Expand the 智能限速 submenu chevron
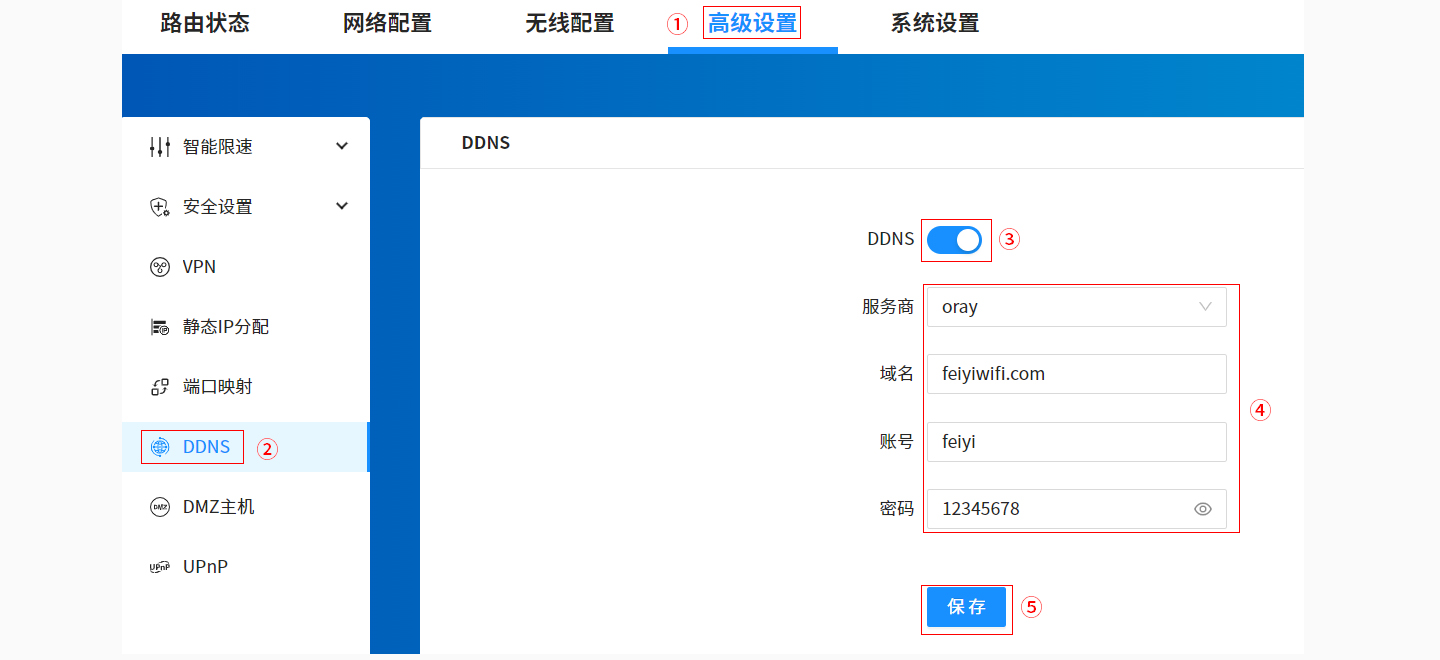Viewport: 1440px width, 660px height. (x=342, y=146)
